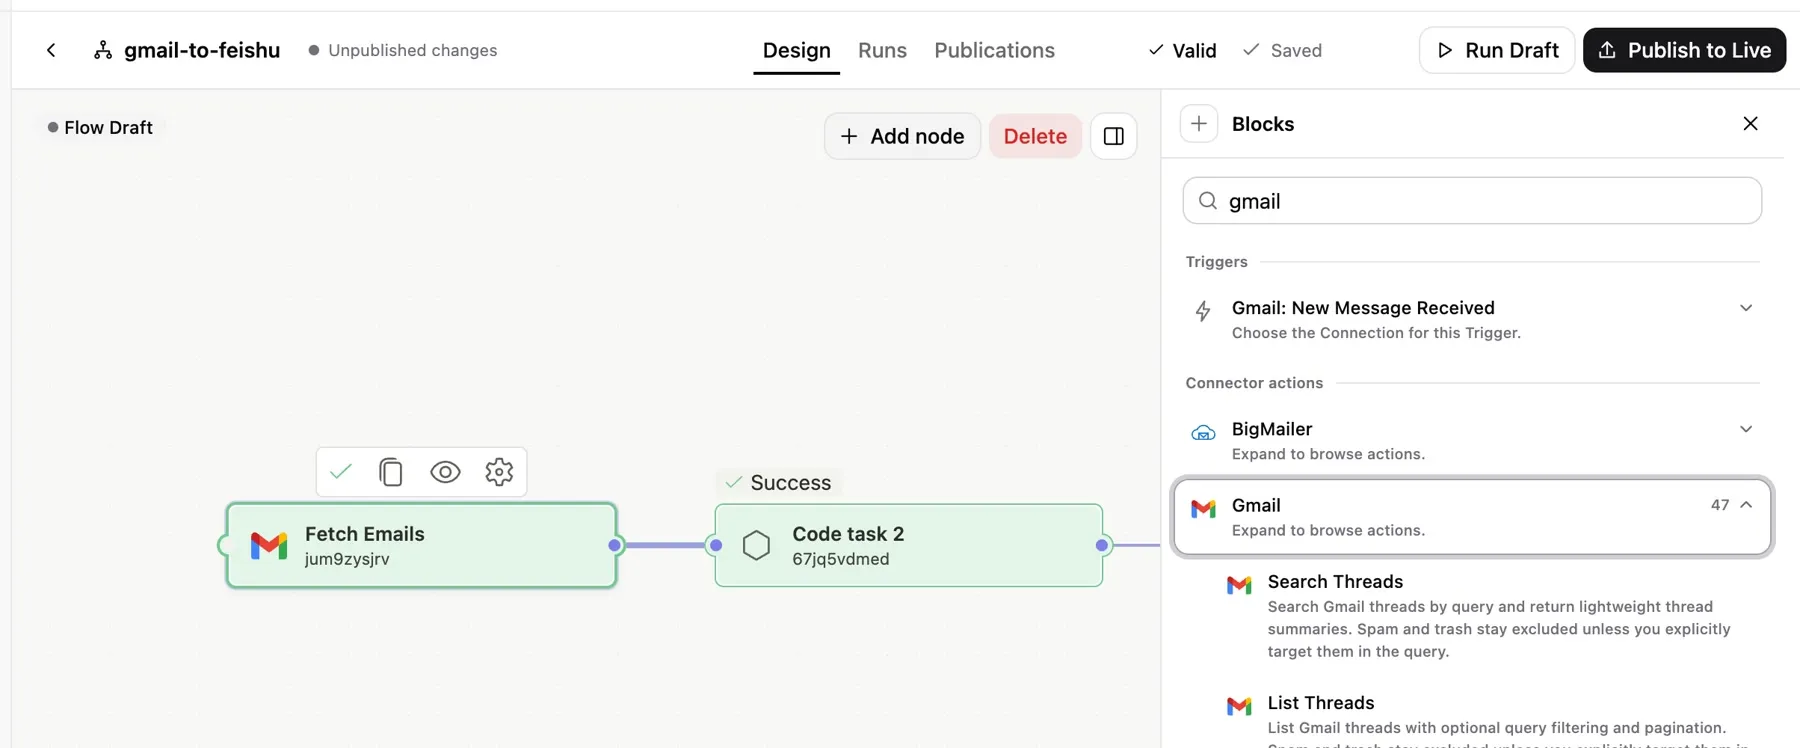Click the Unpublished changes indicator
The image size is (1800, 748).
(402, 50)
